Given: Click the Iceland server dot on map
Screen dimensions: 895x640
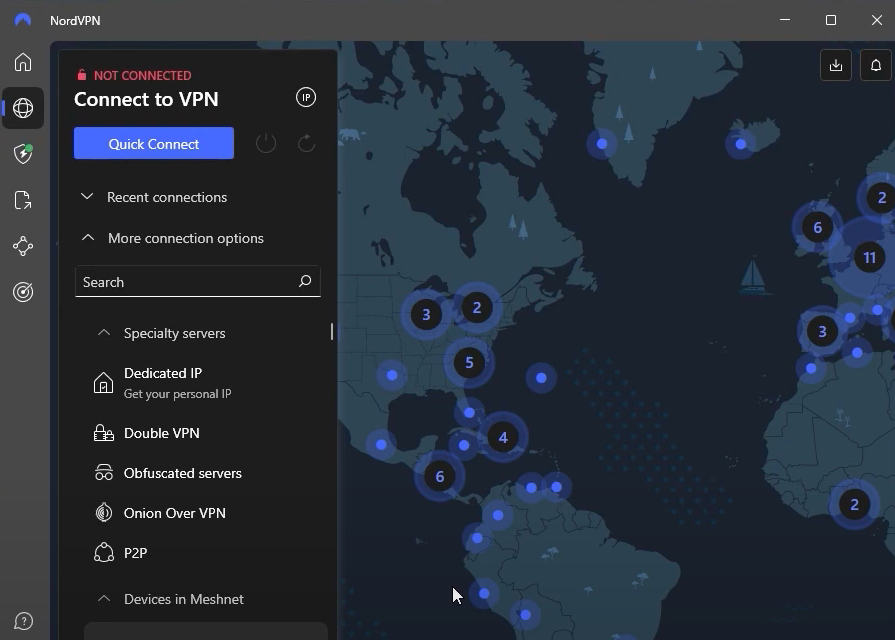Looking at the screenshot, I should pos(740,144).
